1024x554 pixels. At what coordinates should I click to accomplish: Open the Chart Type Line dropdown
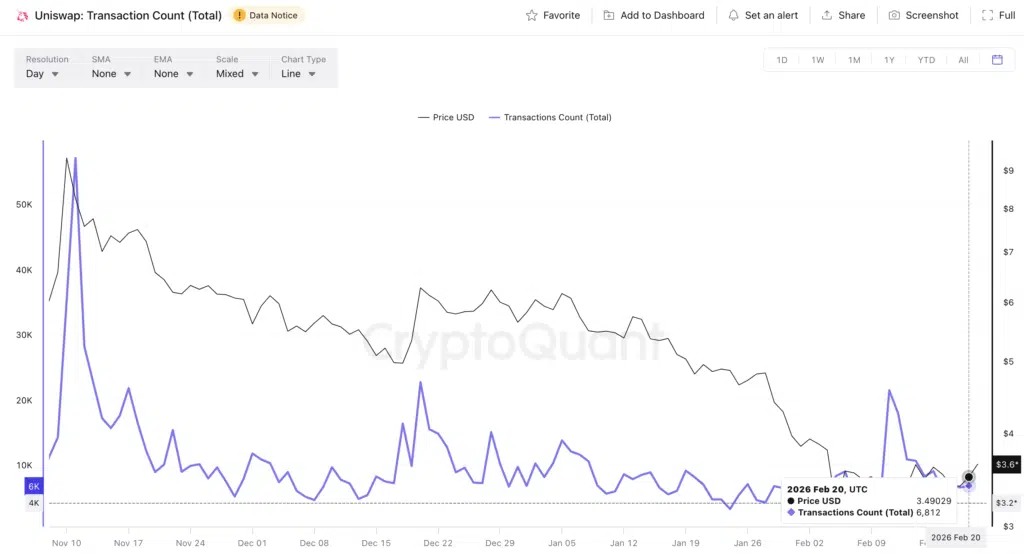pos(298,74)
